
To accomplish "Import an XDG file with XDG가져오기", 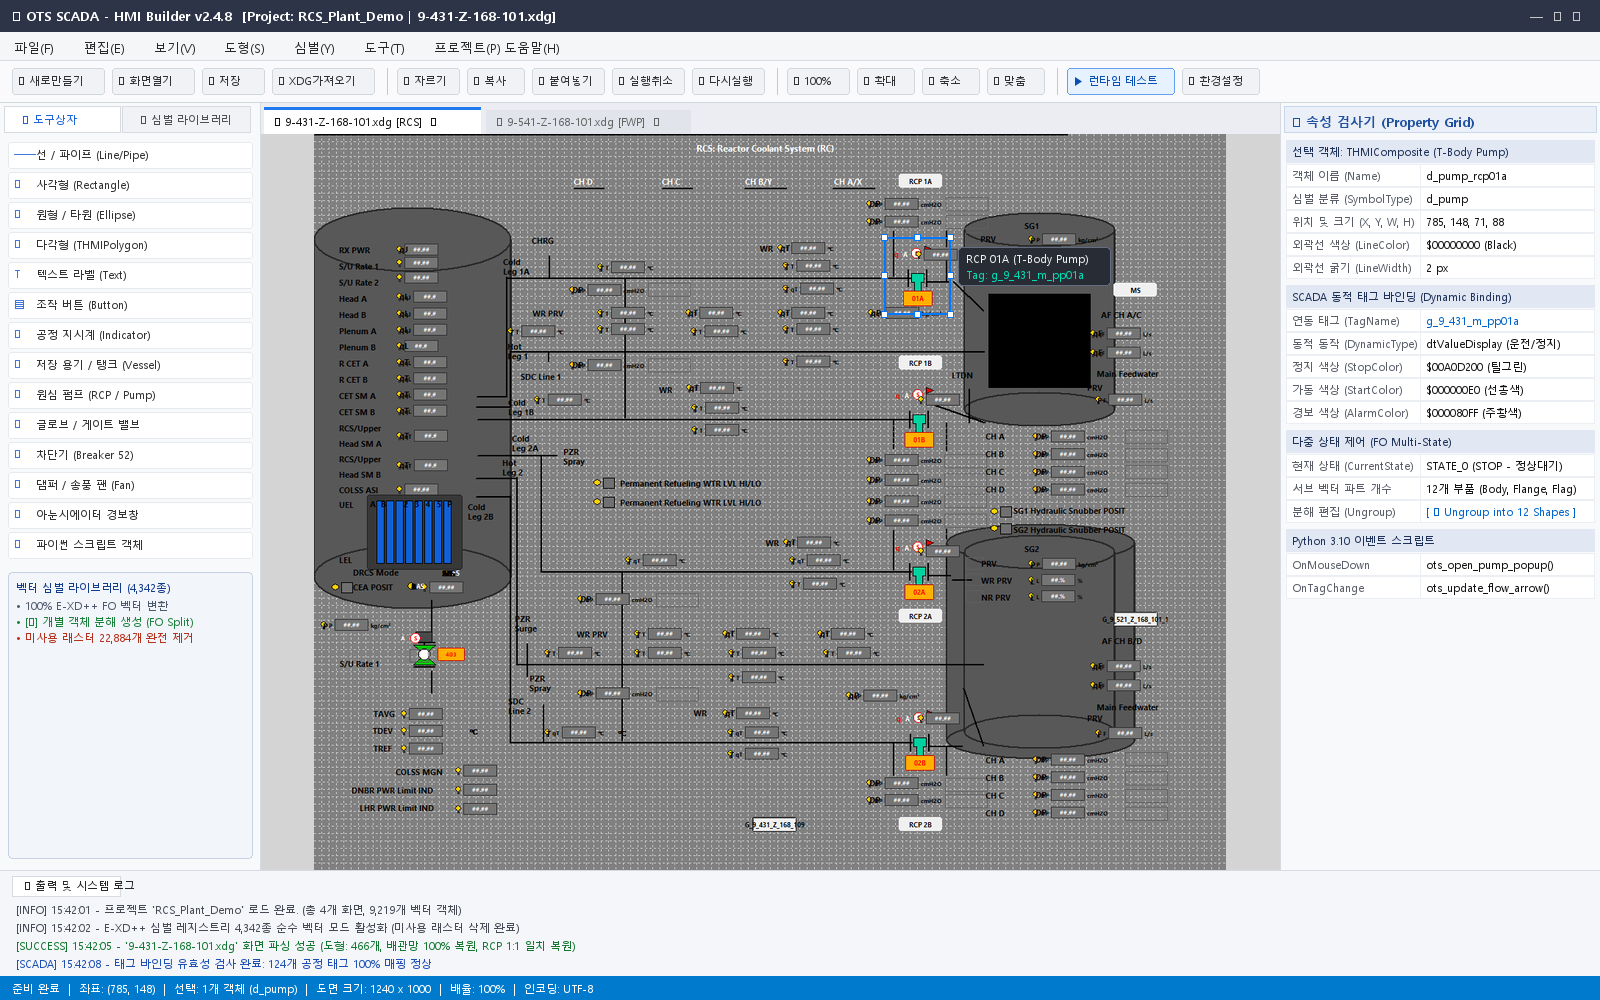I will coord(324,81).
